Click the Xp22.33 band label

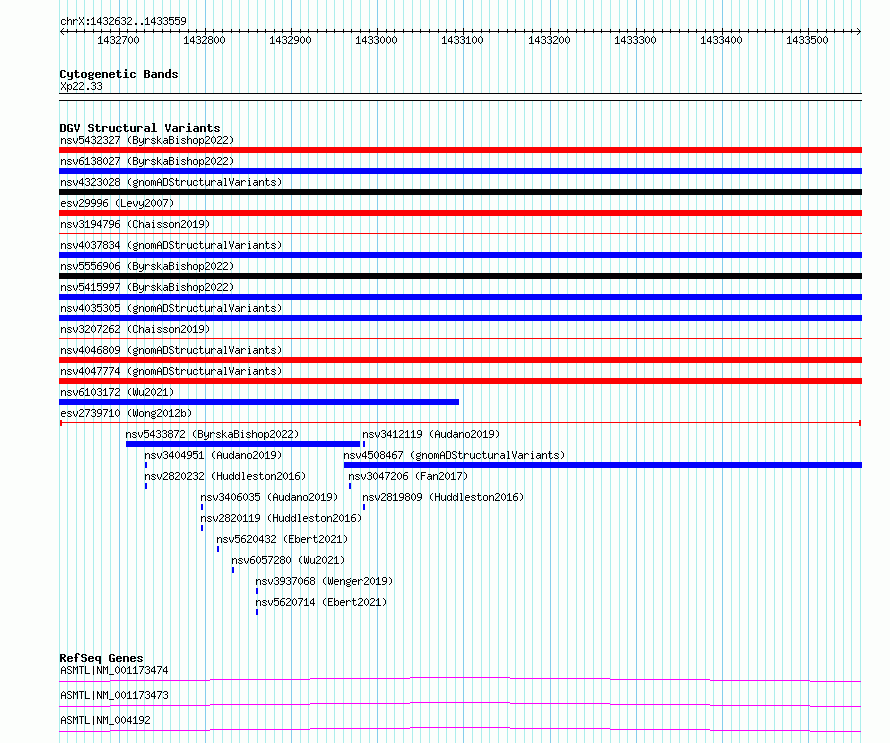coord(81,86)
